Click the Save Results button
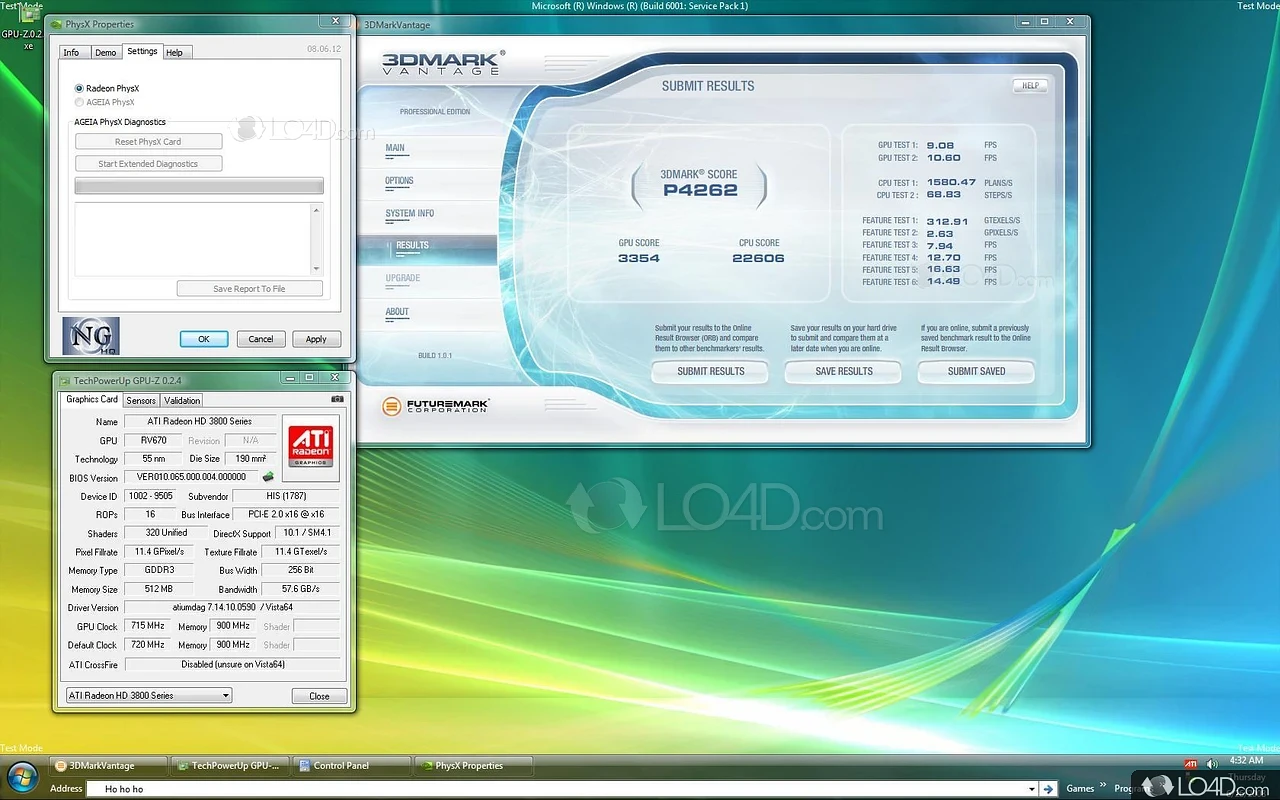This screenshot has height=800, width=1280. [844, 372]
